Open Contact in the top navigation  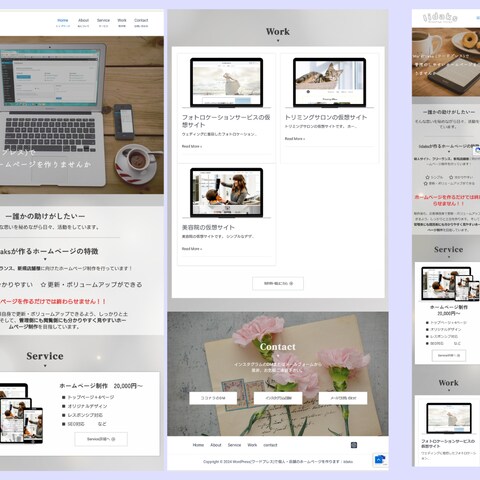pyautogui.click(x=141, y=22)
